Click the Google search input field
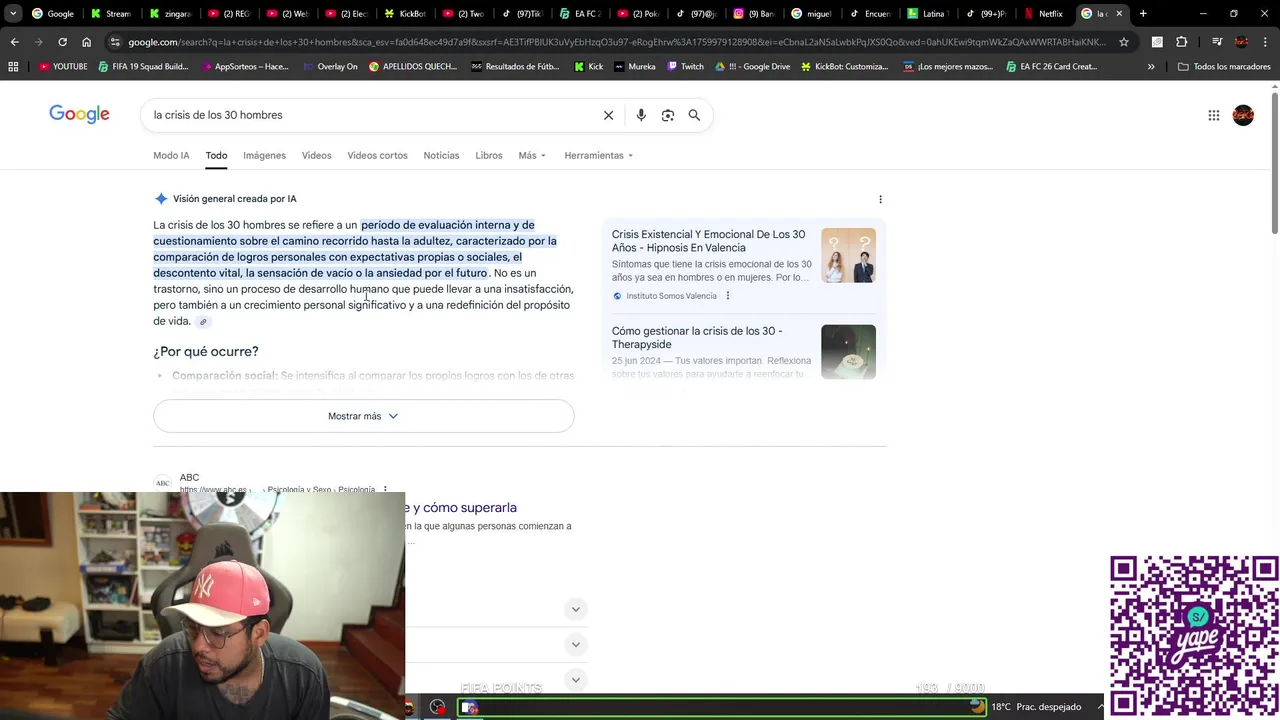The image size is (1280, 720). pyautogui.click(x=370, y=115)
